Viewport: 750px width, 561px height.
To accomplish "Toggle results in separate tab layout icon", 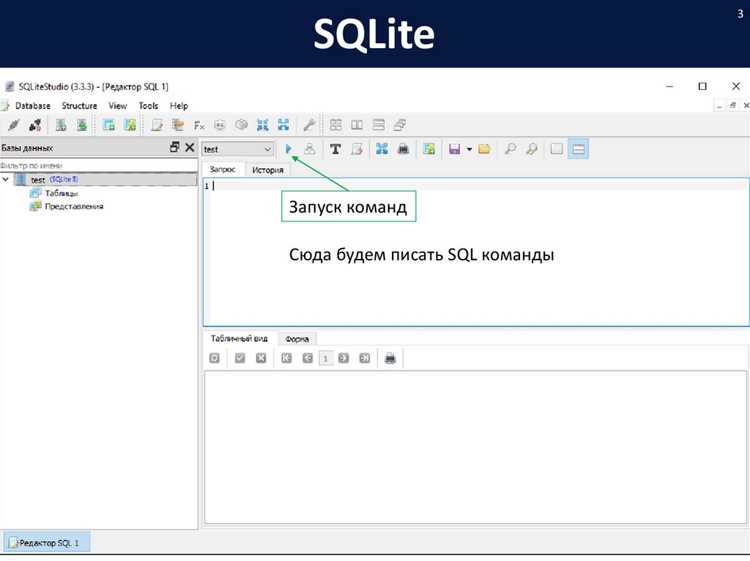I will (556, 149).
